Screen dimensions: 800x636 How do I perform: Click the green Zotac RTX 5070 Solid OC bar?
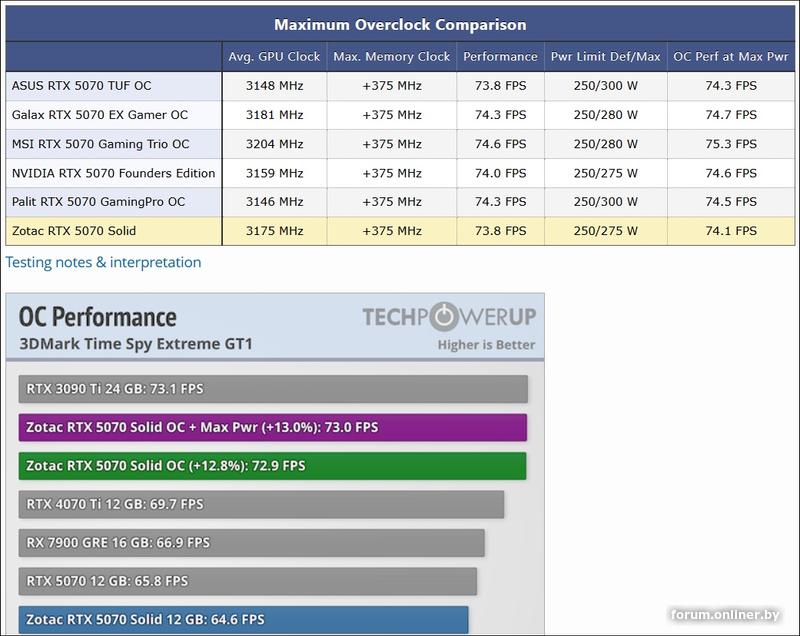(272, 466)
